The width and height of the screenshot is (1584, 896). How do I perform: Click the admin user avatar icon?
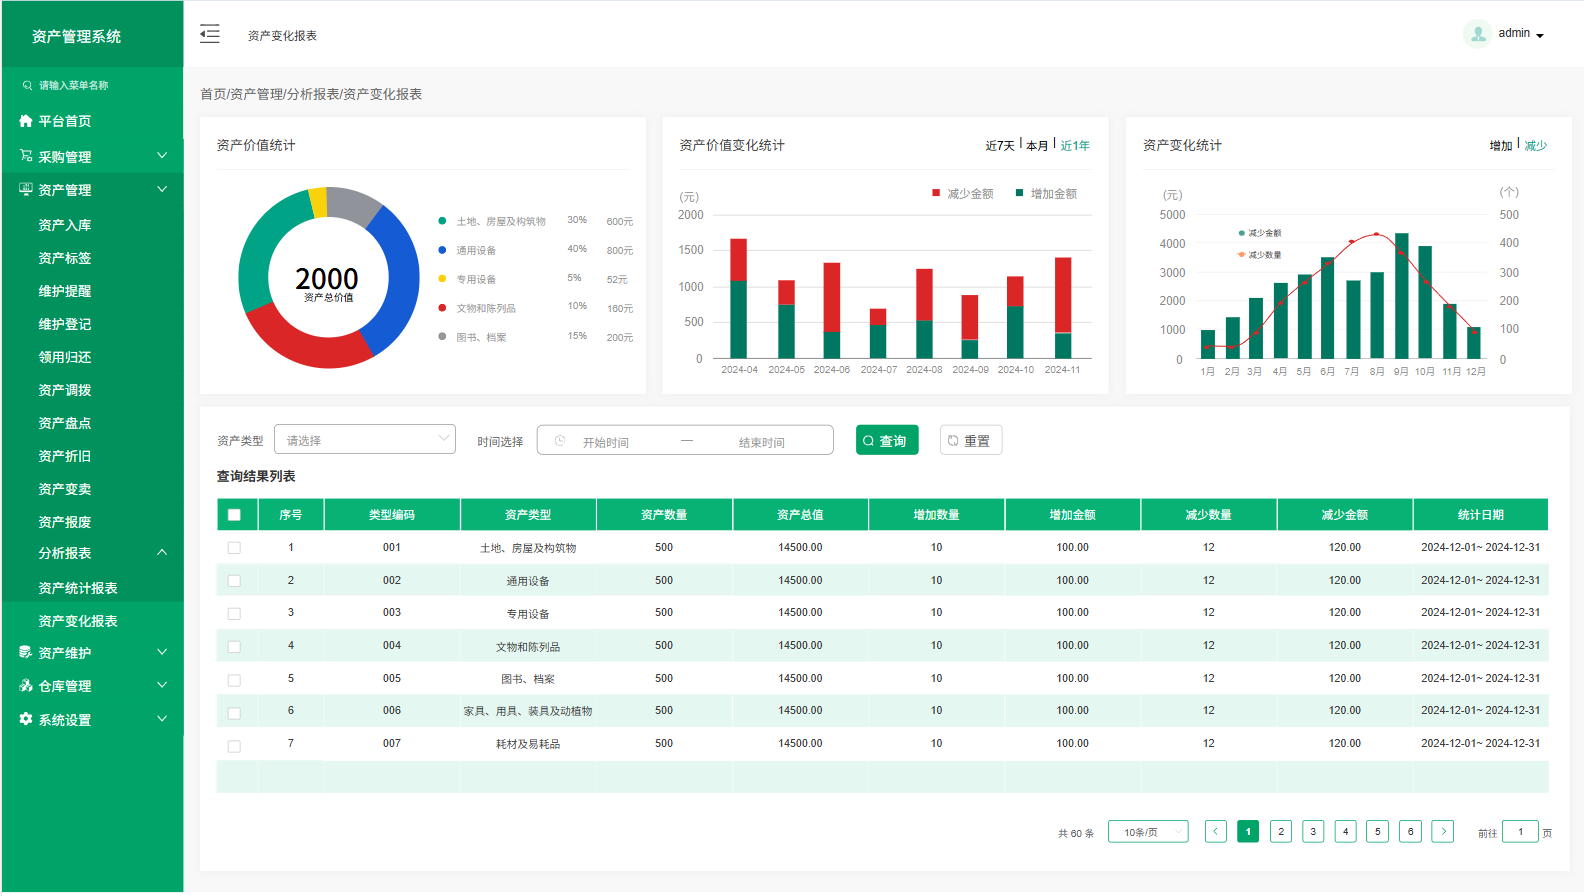[1477, 34]
